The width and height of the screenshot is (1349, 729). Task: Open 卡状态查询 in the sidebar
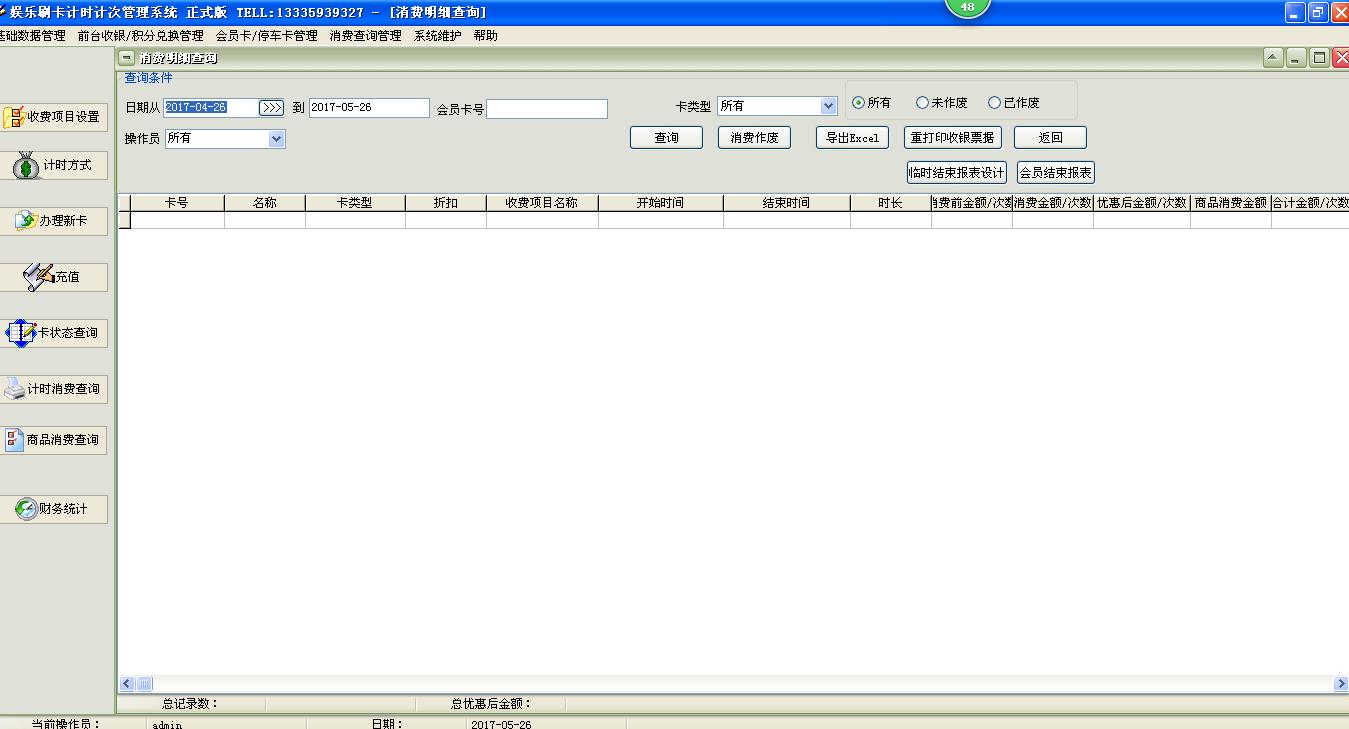point(54,333)
